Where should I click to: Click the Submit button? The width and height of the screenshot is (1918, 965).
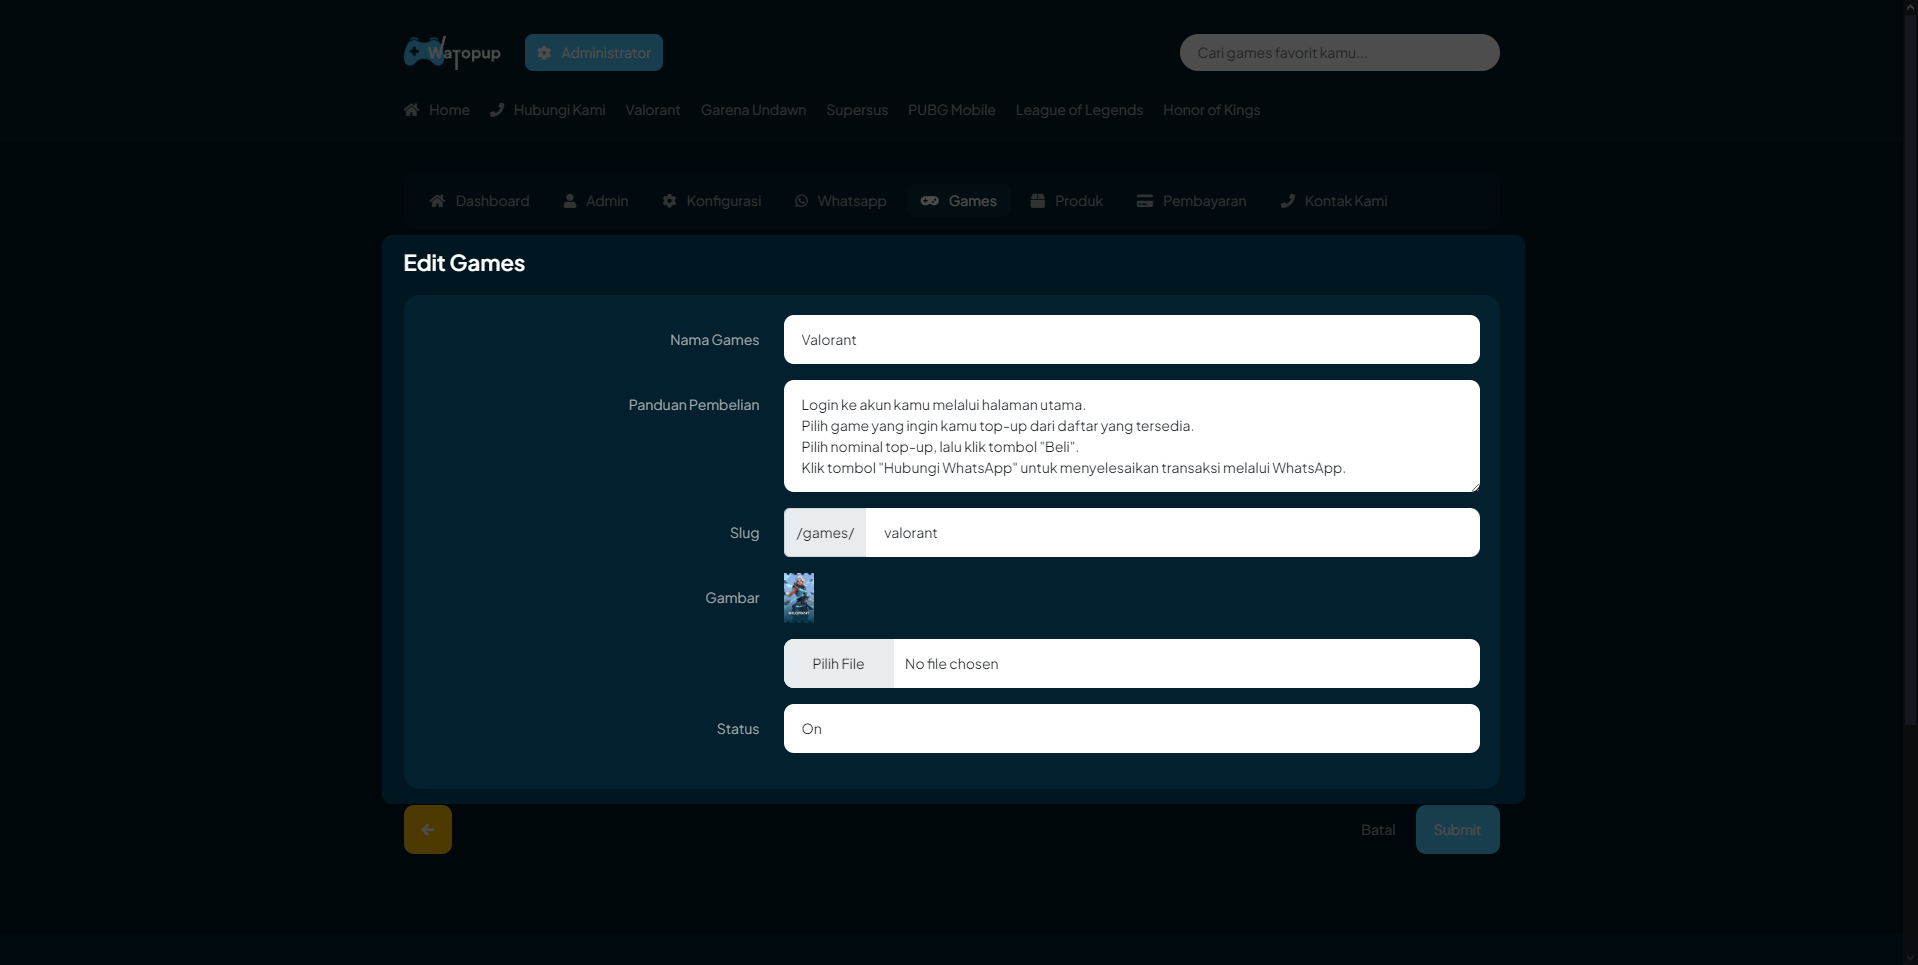(x=1458, y=830)
